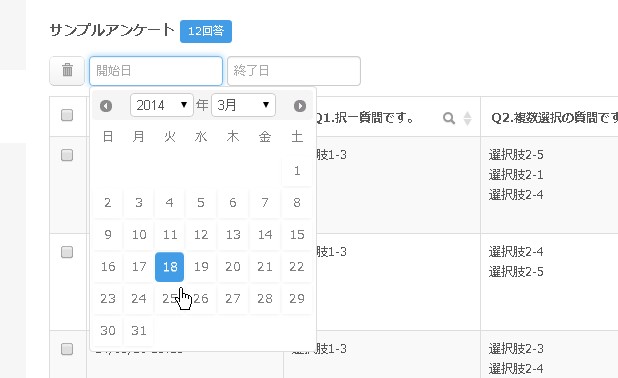Select day 3 in calendar
Image resolution: width=618 pixels, height=378 pixels.
click(139, 203)
